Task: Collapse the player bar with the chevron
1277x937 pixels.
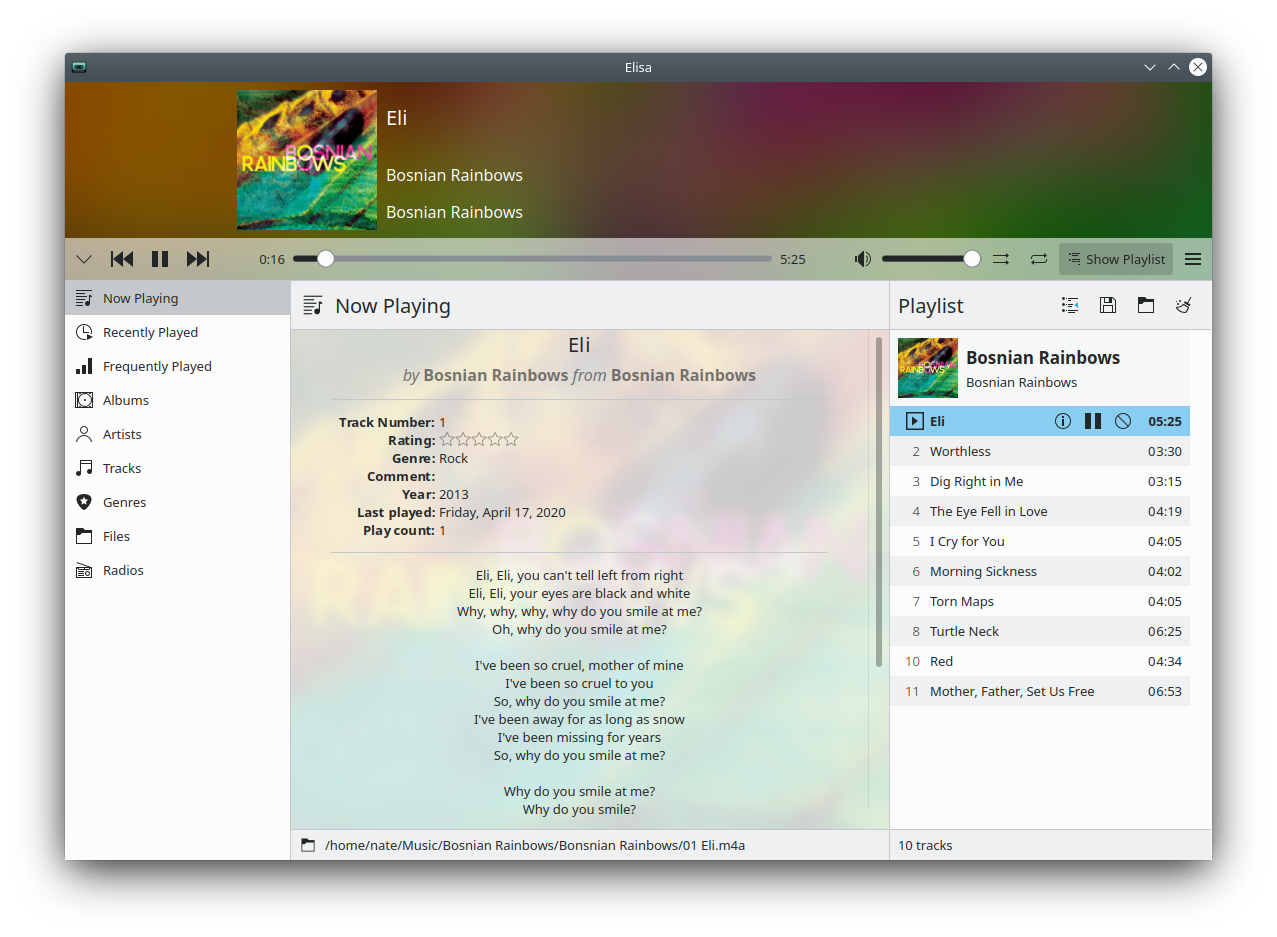Action: 84,258
